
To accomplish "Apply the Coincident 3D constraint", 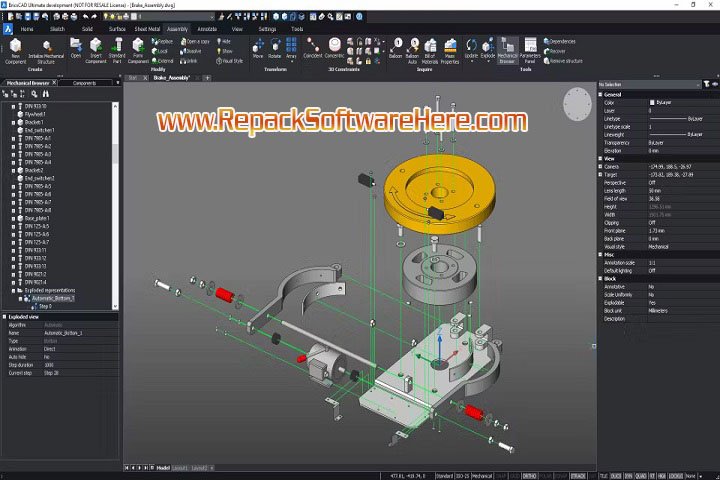I will [x=313, y=48].
